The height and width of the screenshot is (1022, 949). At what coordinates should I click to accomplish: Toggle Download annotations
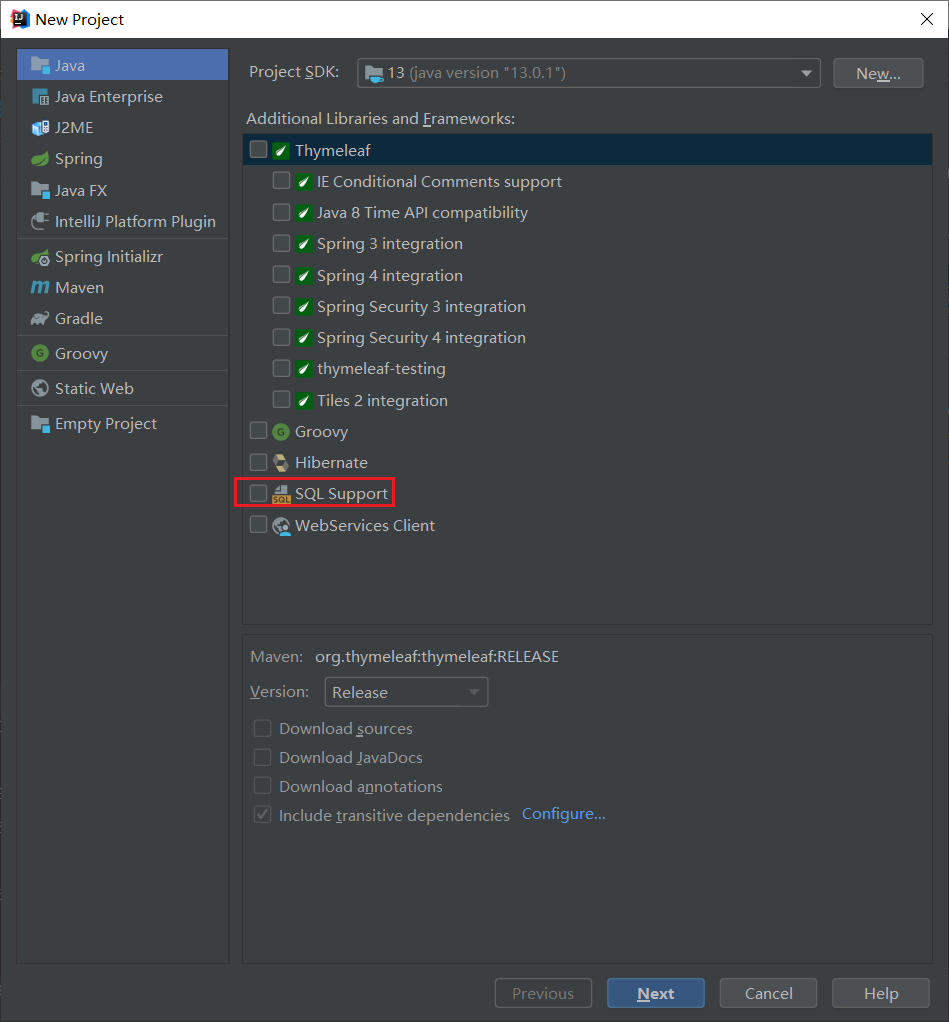tap(263, 786)
